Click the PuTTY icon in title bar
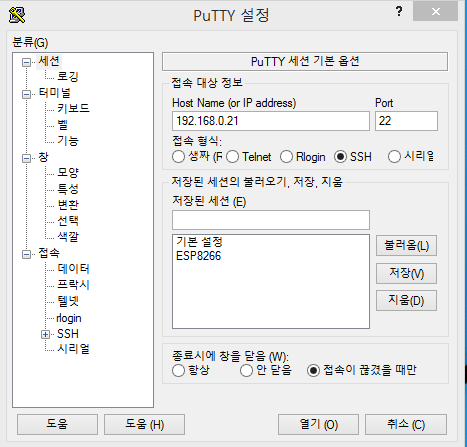The image size is (467, 447). (x=17, y=15)
